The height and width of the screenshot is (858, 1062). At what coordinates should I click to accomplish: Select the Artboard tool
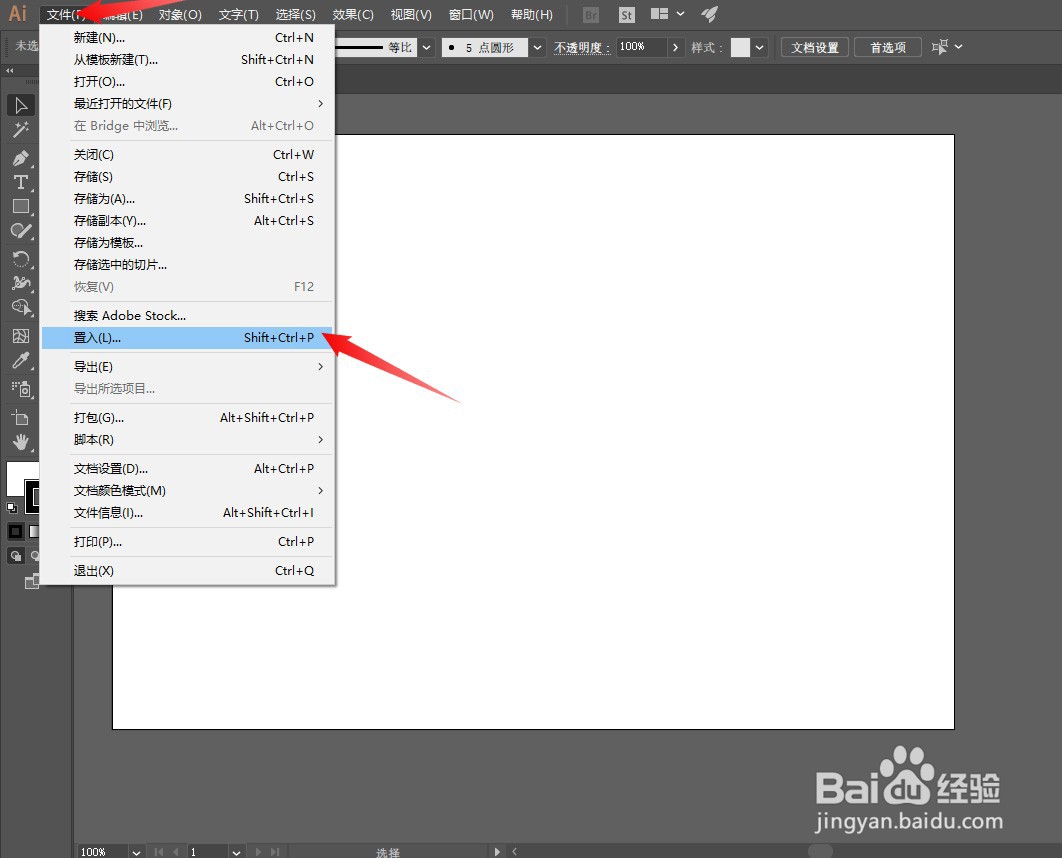point(21,418)
